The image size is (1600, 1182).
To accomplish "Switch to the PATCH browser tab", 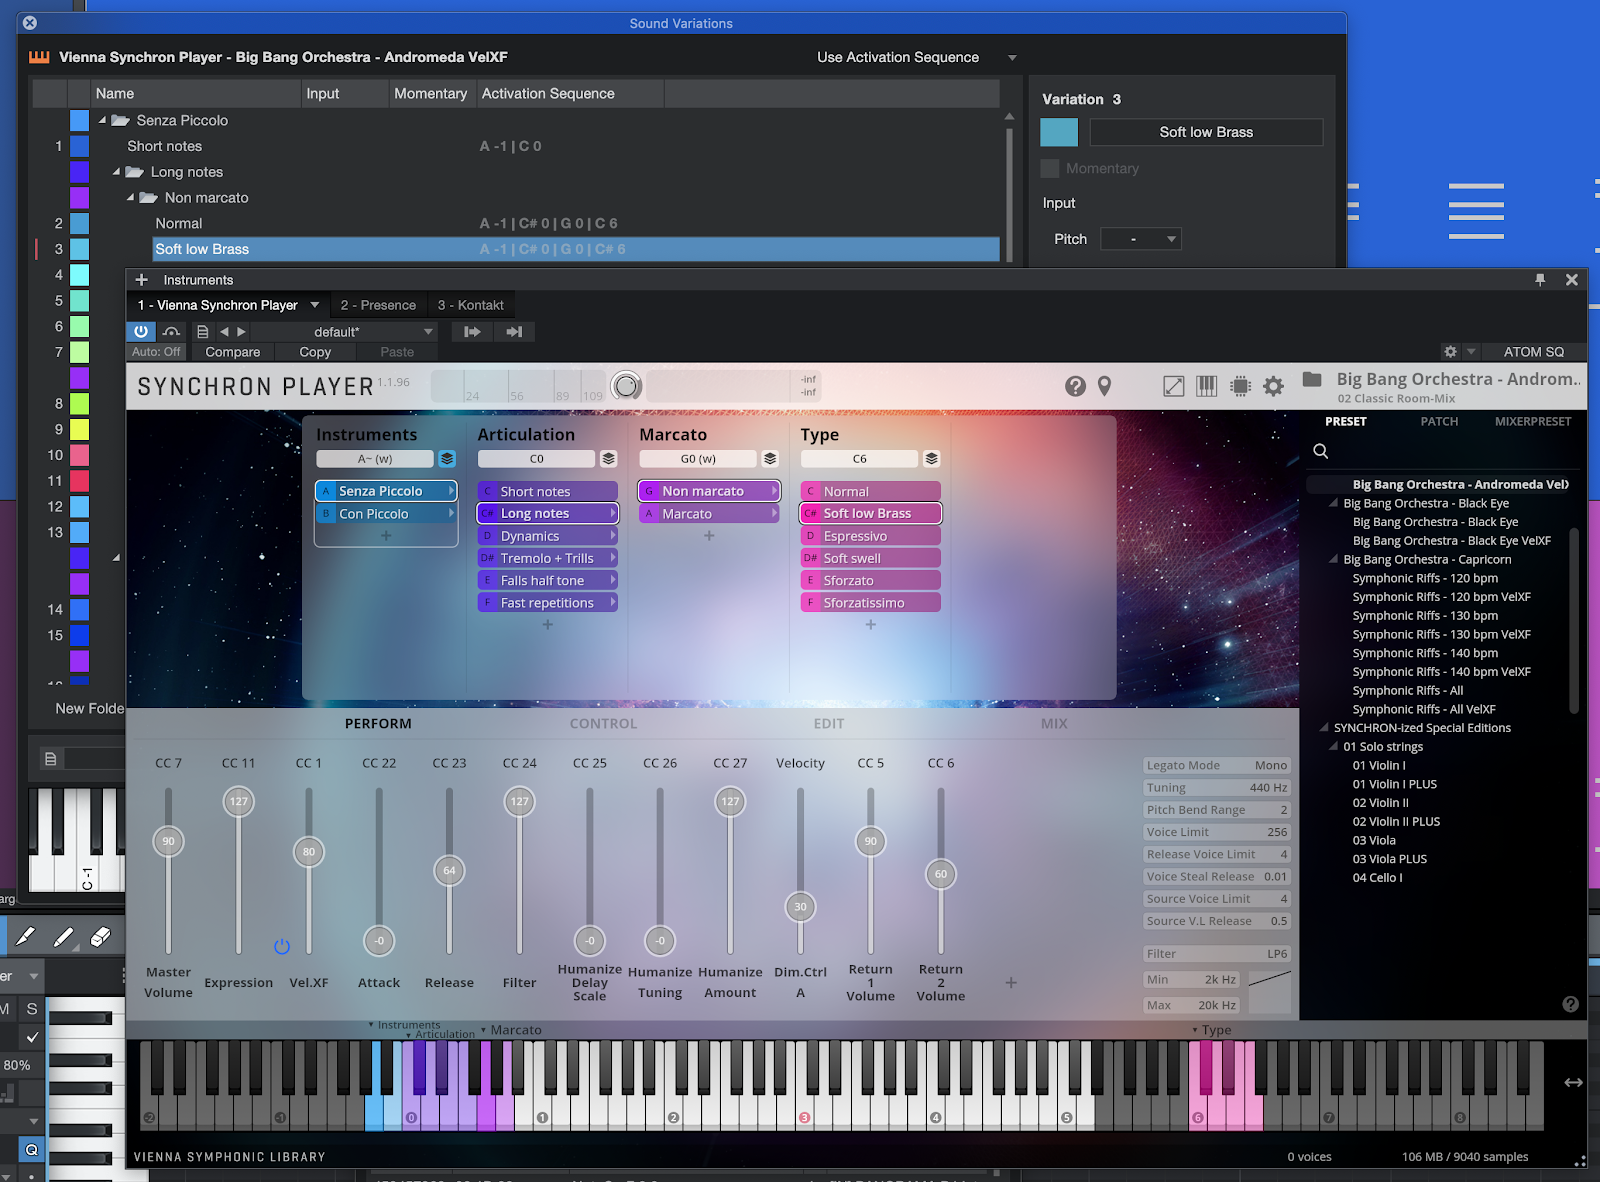I will pyautogui.click(x=1439, y=422).
